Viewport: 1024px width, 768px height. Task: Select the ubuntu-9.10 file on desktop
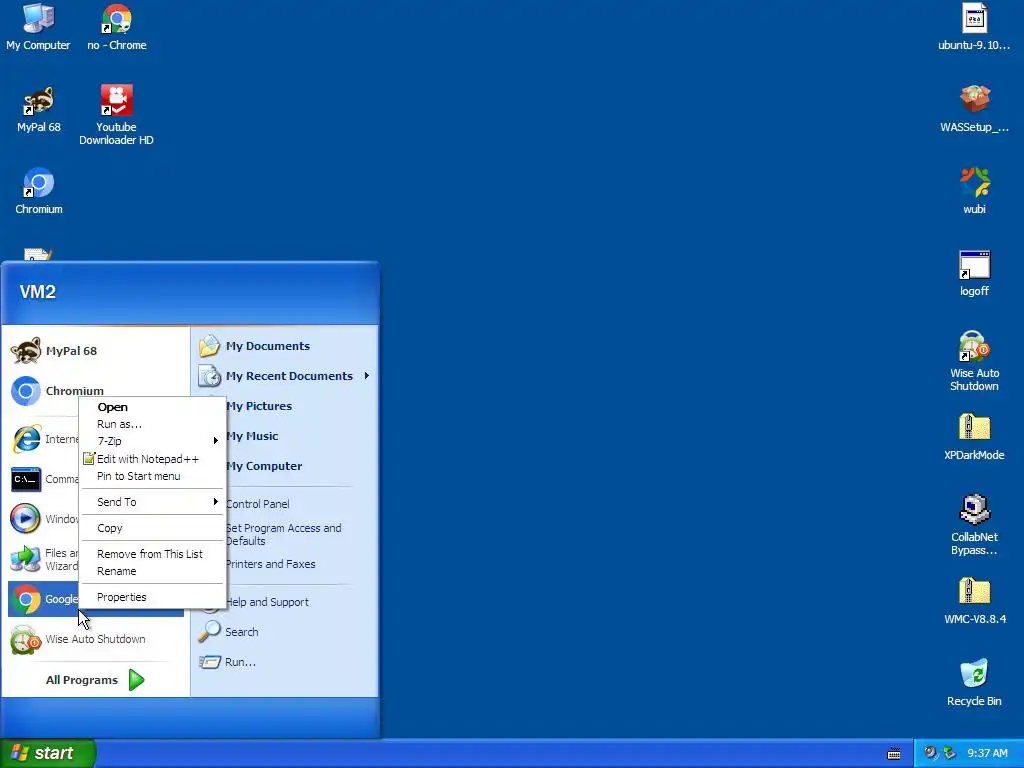pos(974,27)
